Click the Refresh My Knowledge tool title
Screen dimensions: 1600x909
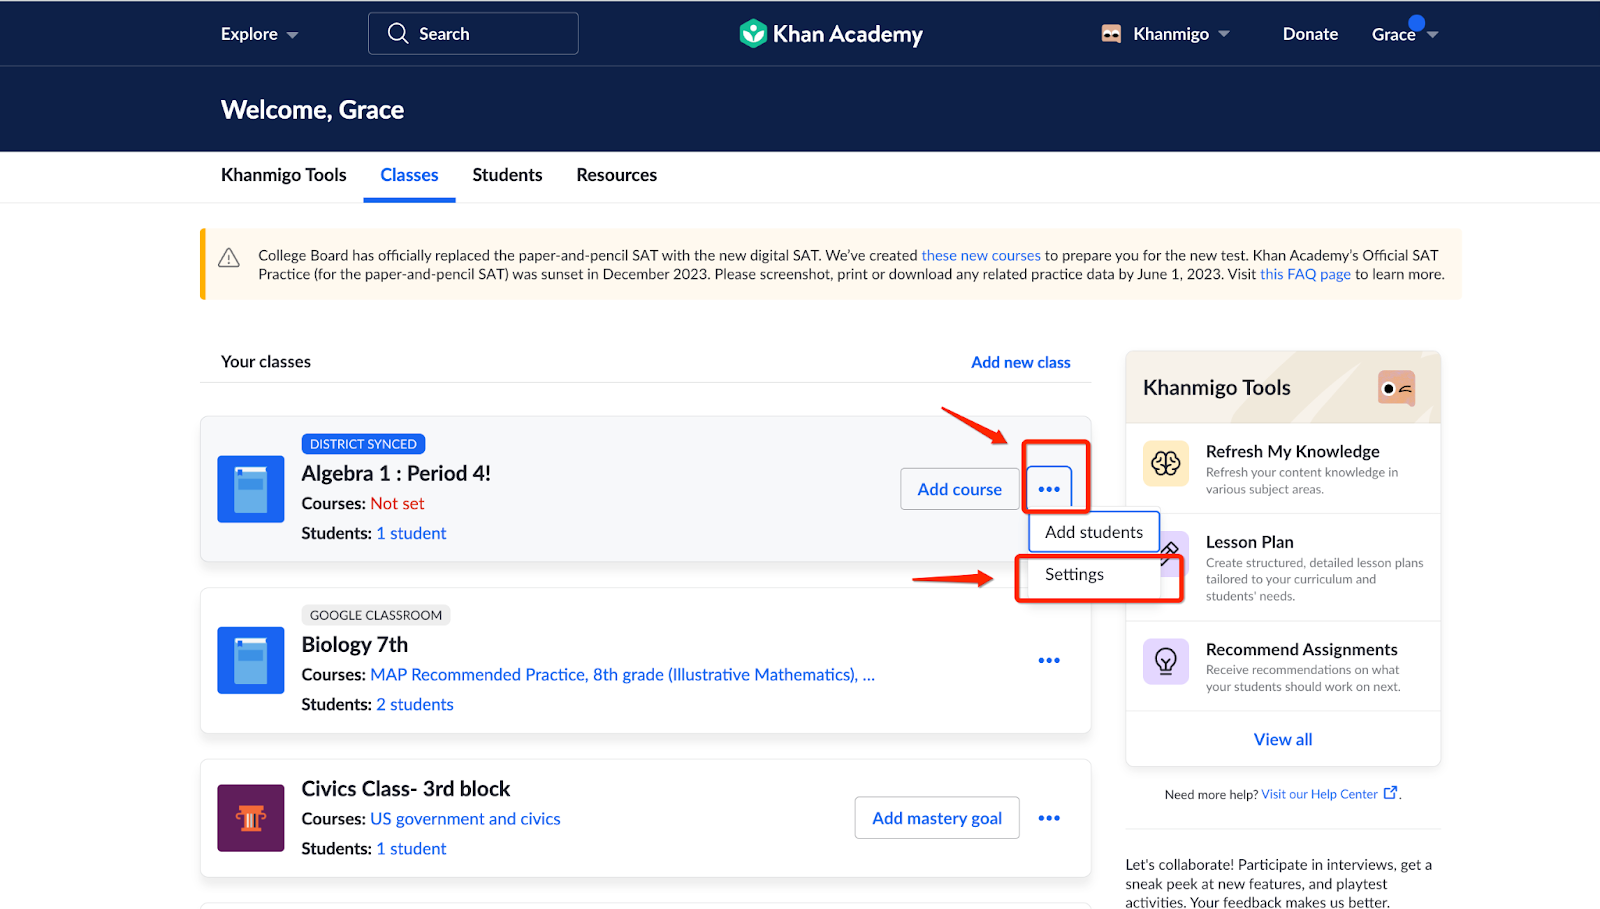1292,451
